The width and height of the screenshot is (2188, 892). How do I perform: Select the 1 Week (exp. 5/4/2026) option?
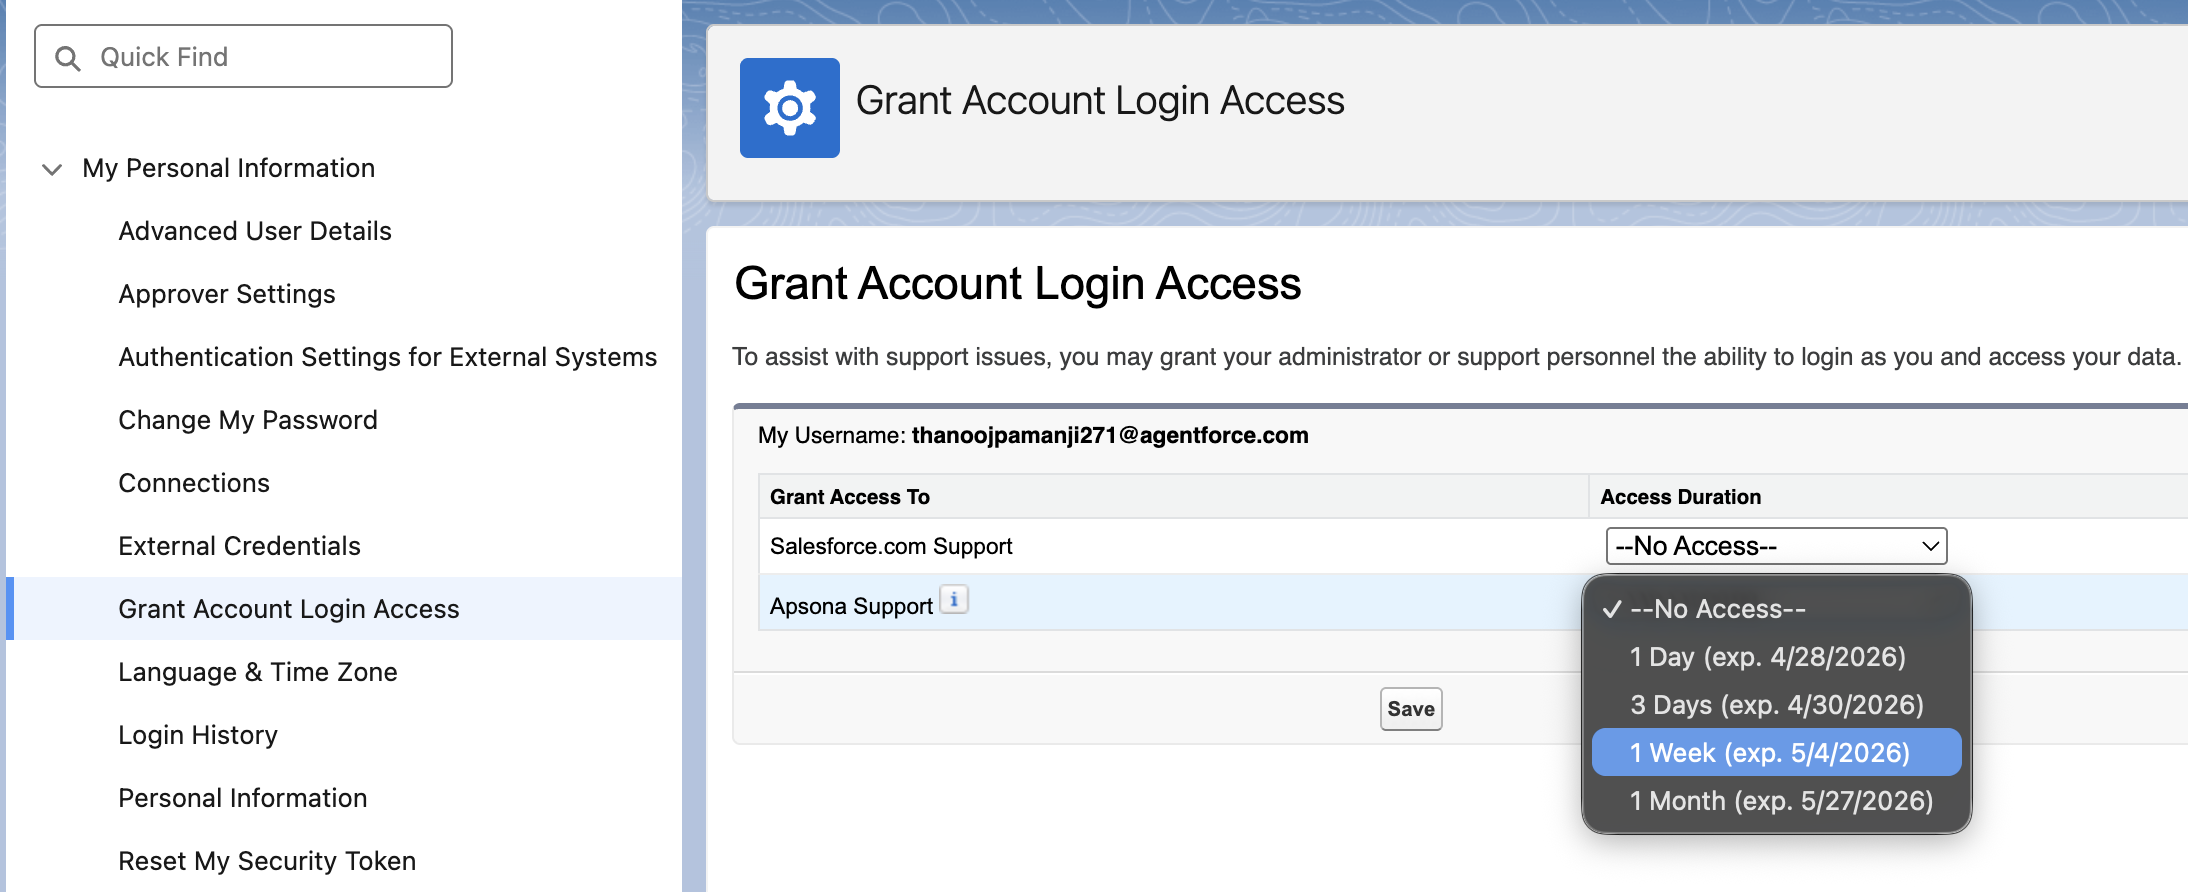coord(1776,752)
